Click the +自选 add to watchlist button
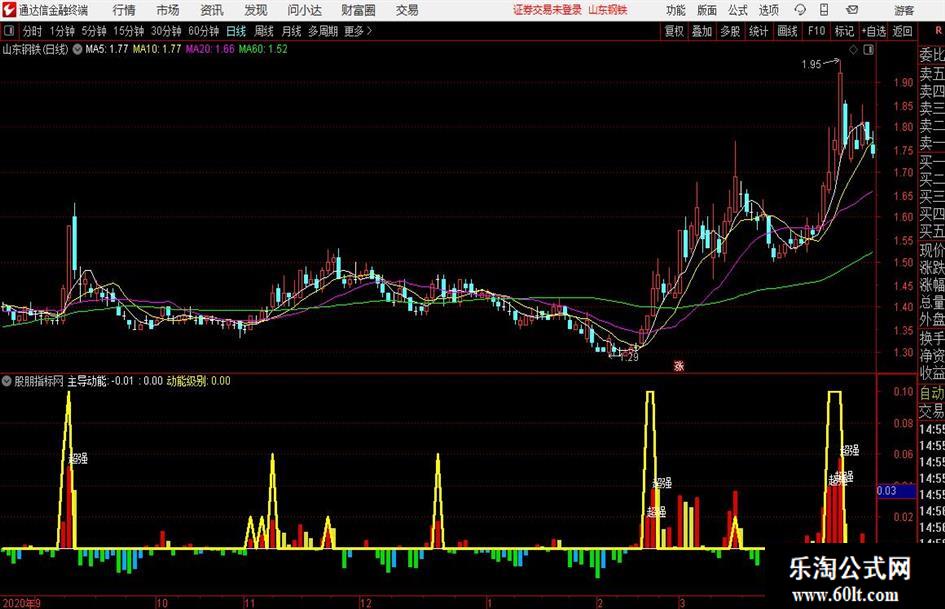Screen dimensions: 945x609 click(874, 31)
